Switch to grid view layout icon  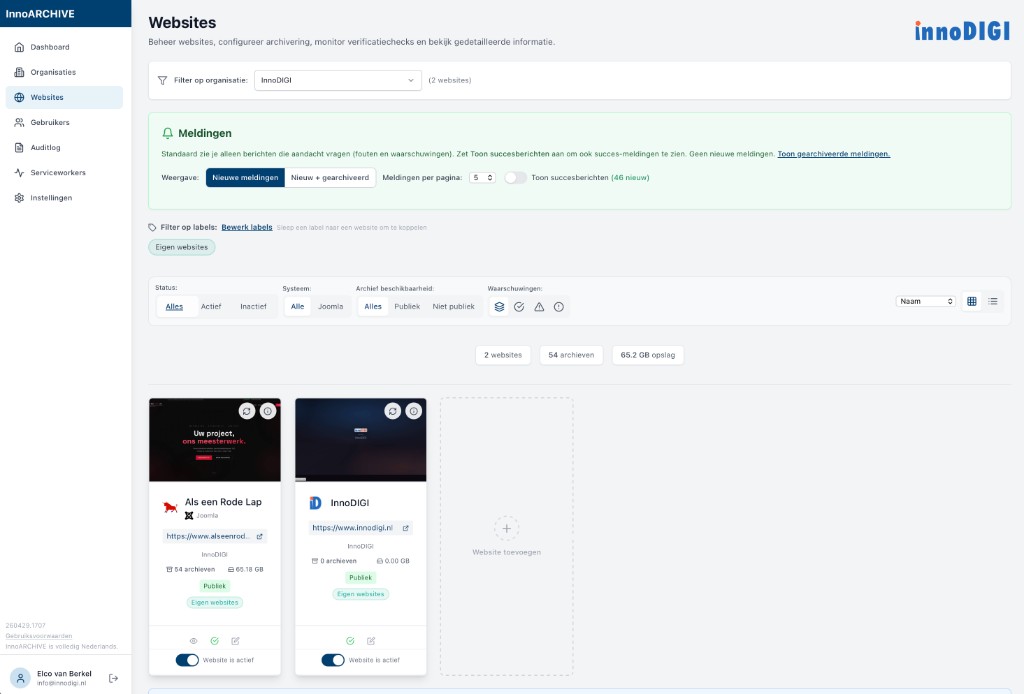coord(971,301)
